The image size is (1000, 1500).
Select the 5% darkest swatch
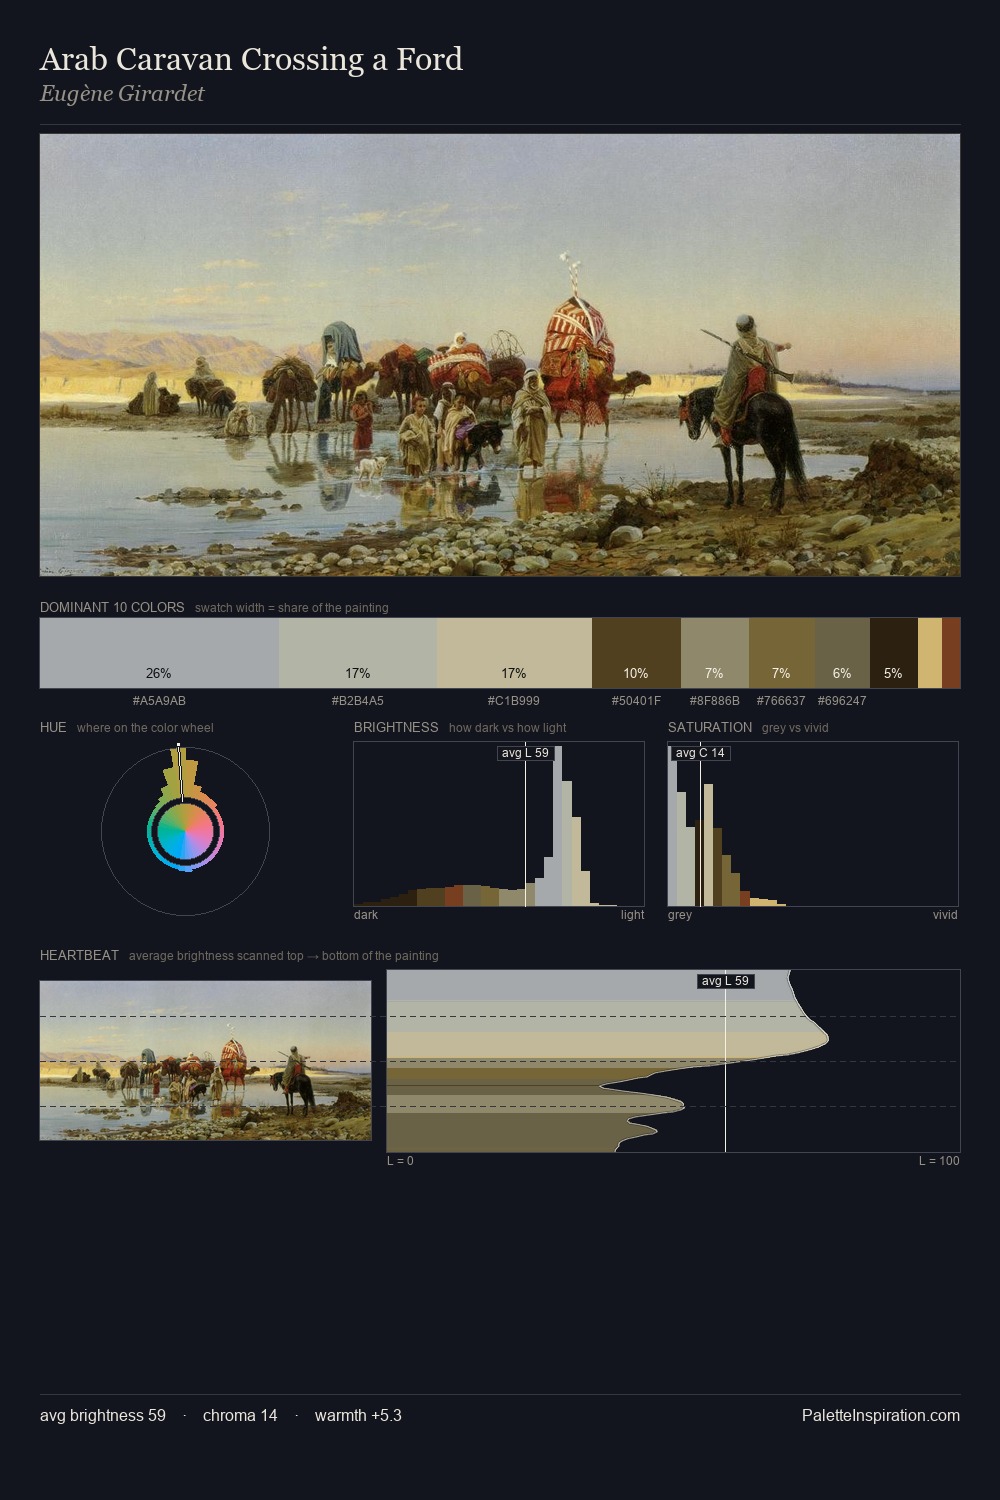(893, 653)
